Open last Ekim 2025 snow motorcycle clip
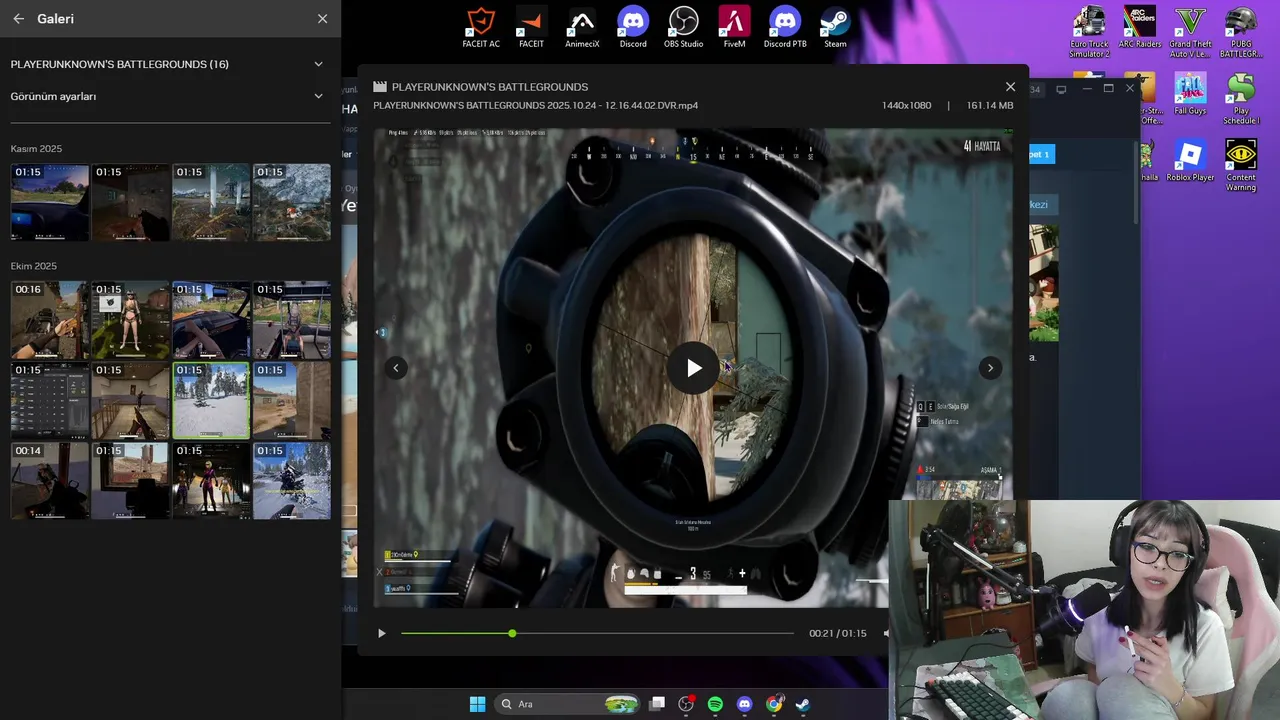 click(x=292, y=481)
